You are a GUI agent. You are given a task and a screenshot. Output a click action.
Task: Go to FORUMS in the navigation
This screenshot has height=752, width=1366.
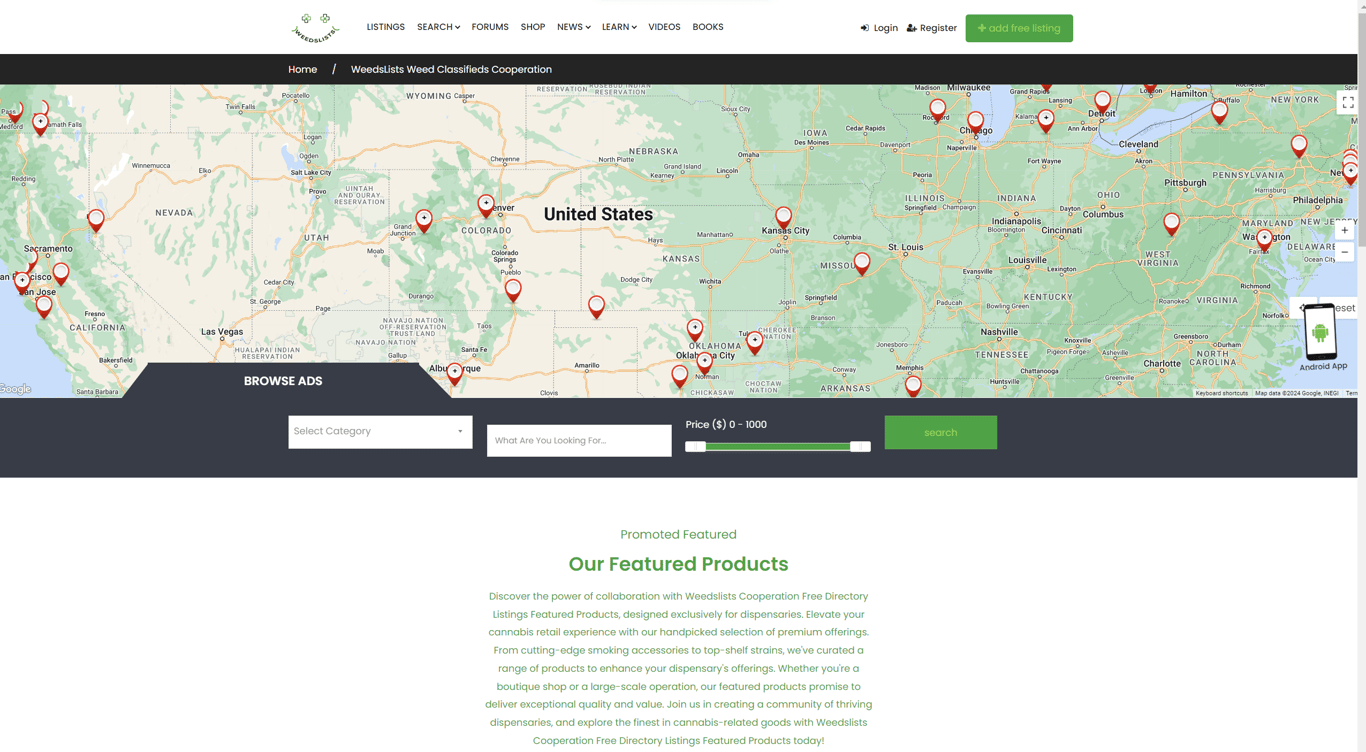(490, 27)
